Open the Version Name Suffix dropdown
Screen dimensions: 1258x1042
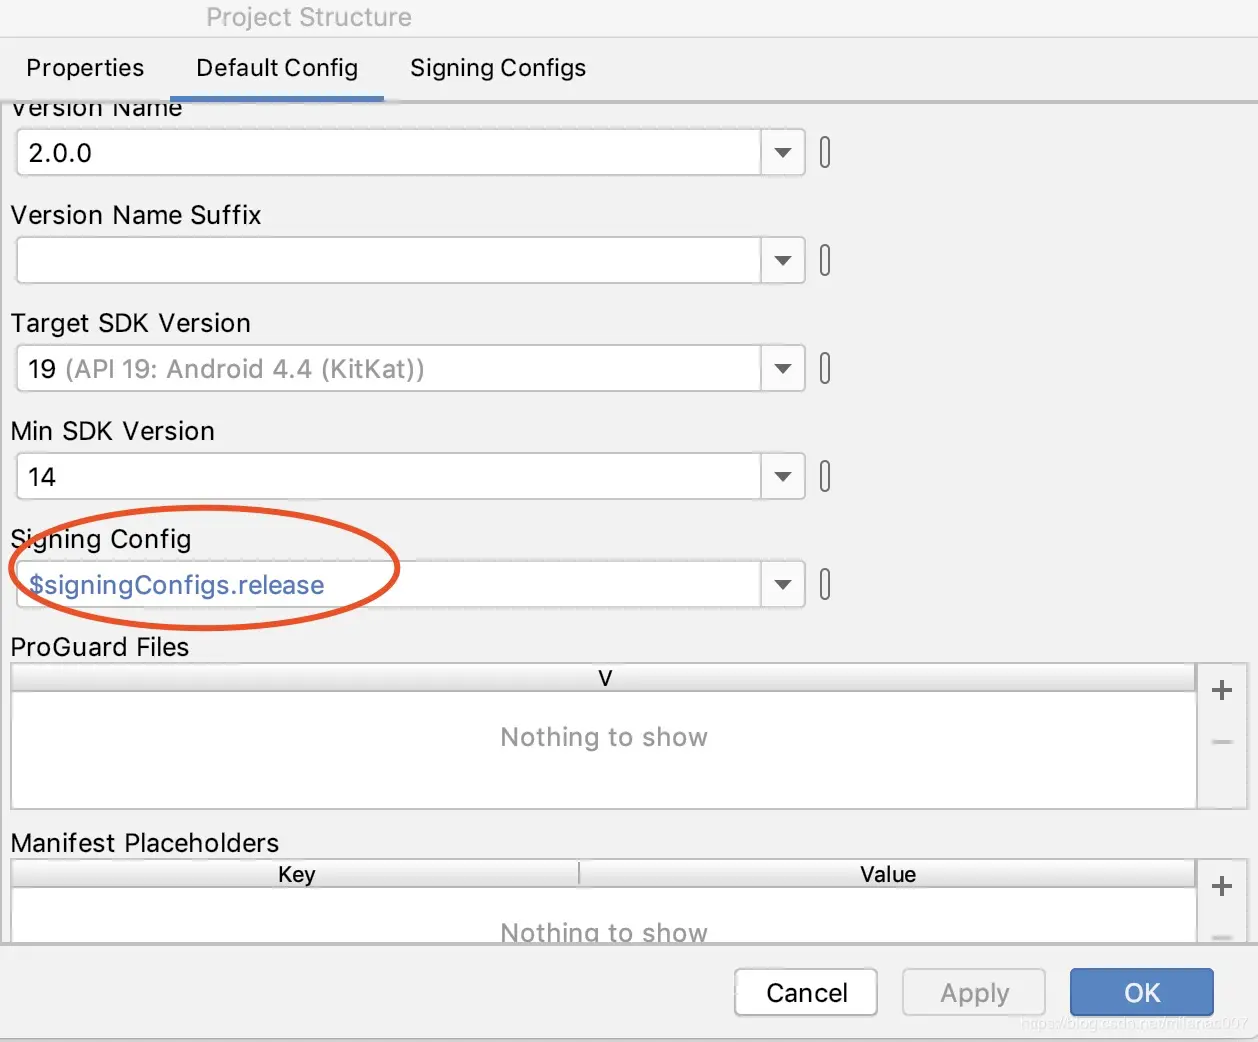click(x=783, y=261)
